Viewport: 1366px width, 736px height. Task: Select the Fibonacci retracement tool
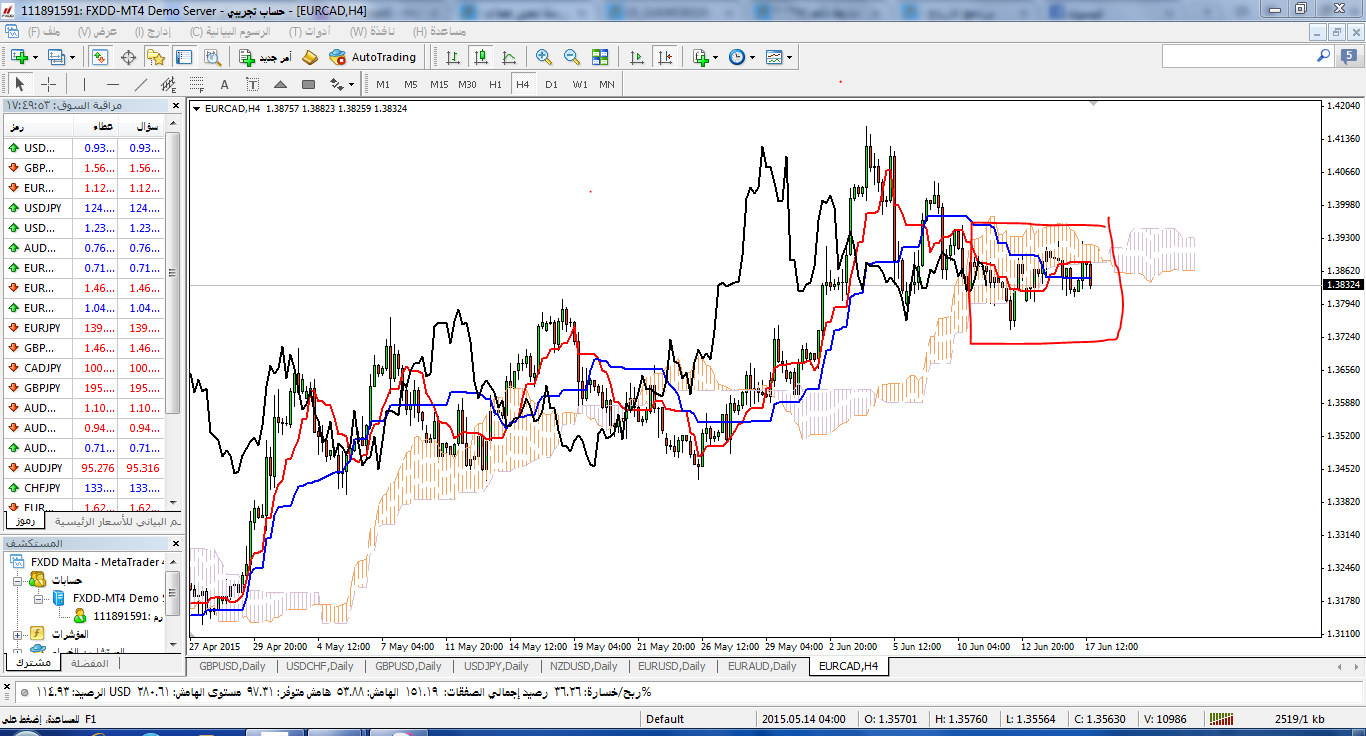tap(197, 84)
